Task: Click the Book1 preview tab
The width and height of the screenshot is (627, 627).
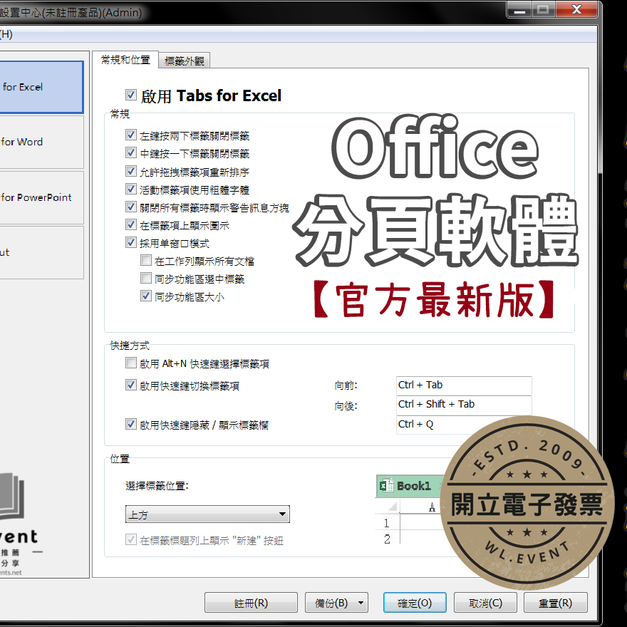Action: pos(410,486)
